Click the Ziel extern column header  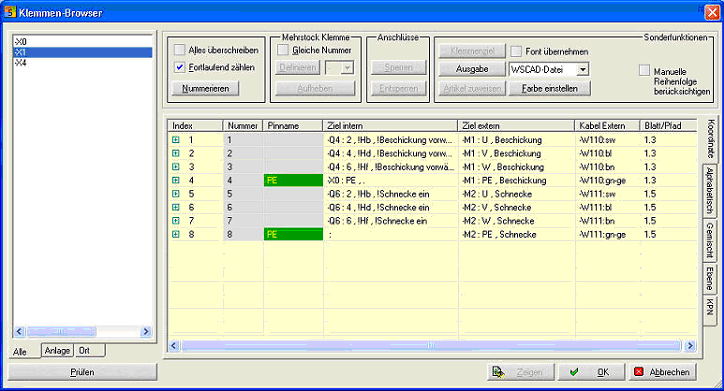click(x=516, y=126)
